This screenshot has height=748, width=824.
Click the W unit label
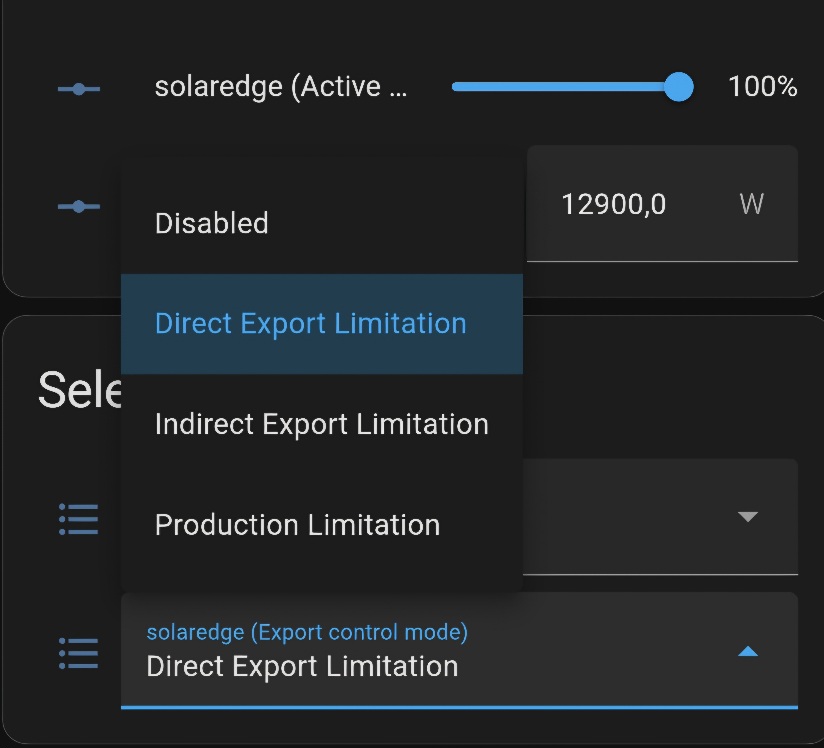[x=751, y=204]
